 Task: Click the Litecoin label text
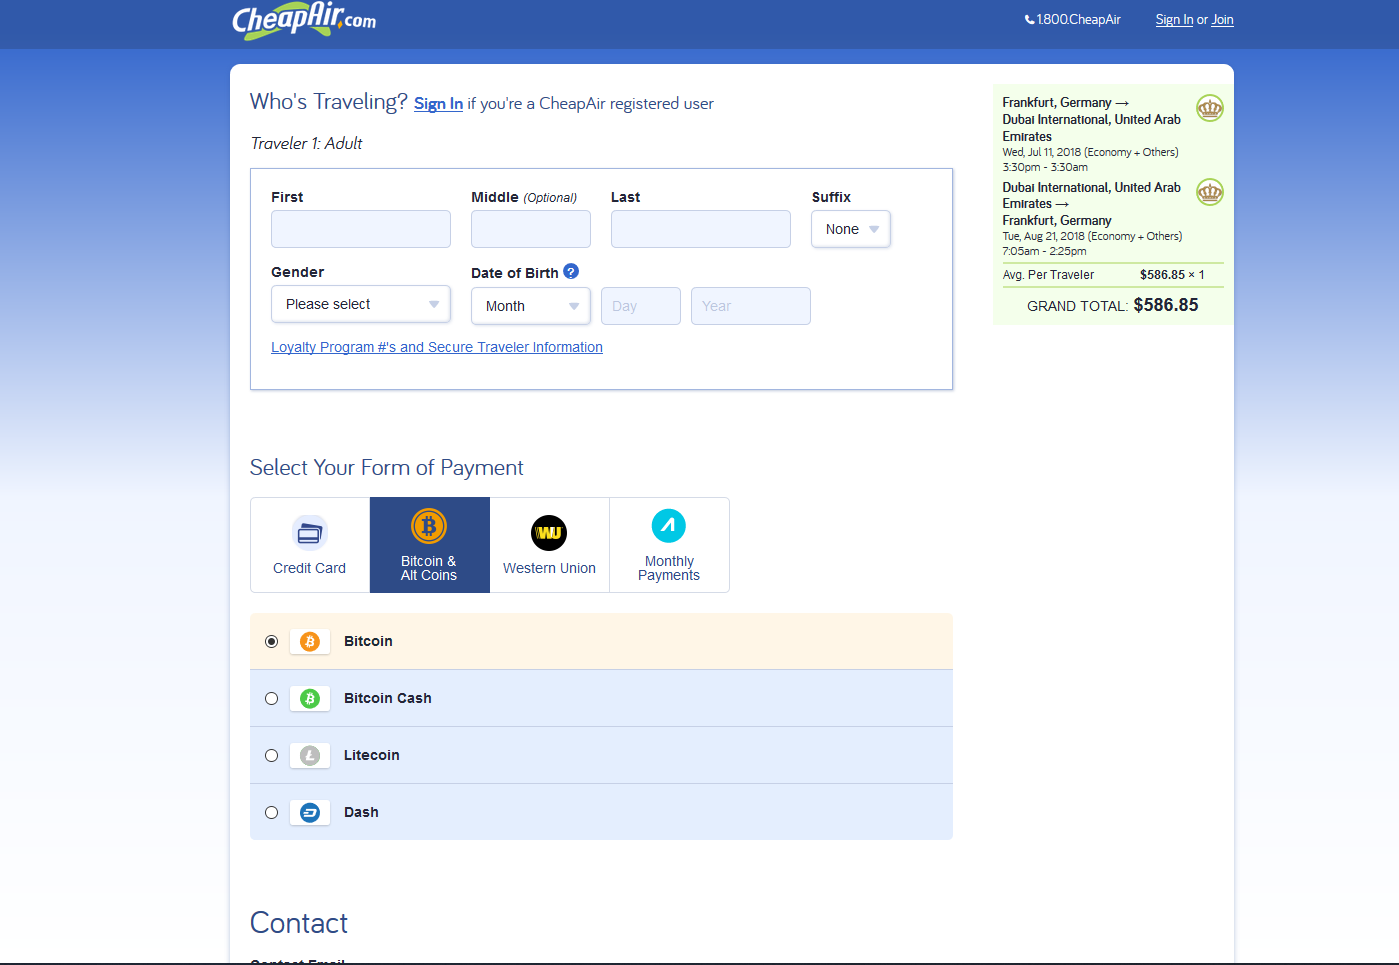tap(372, 755)
